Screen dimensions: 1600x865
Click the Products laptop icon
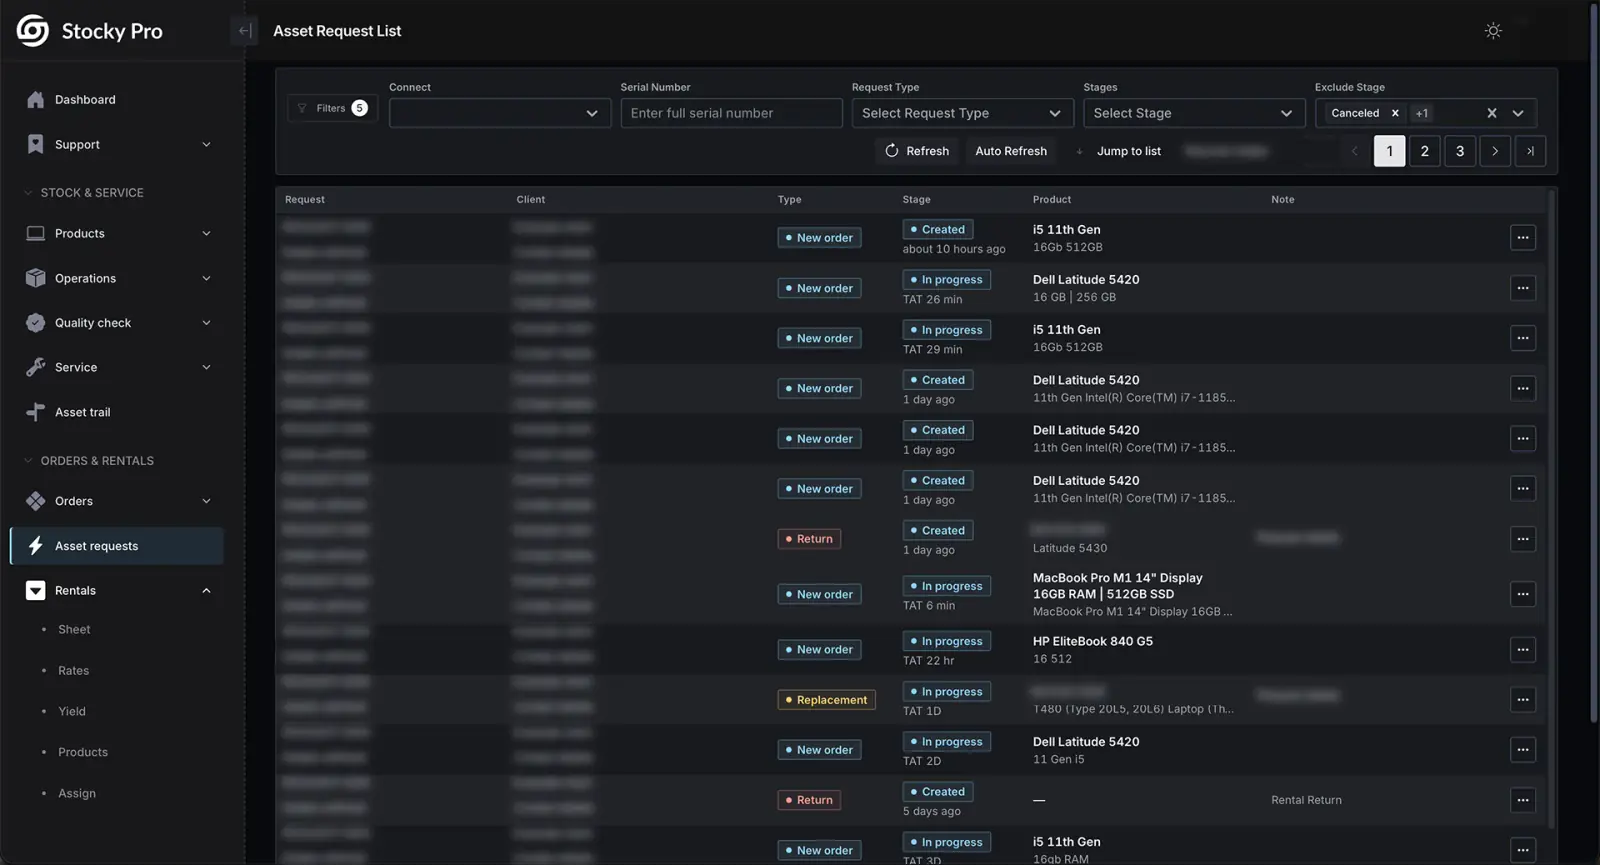(36, 234)
